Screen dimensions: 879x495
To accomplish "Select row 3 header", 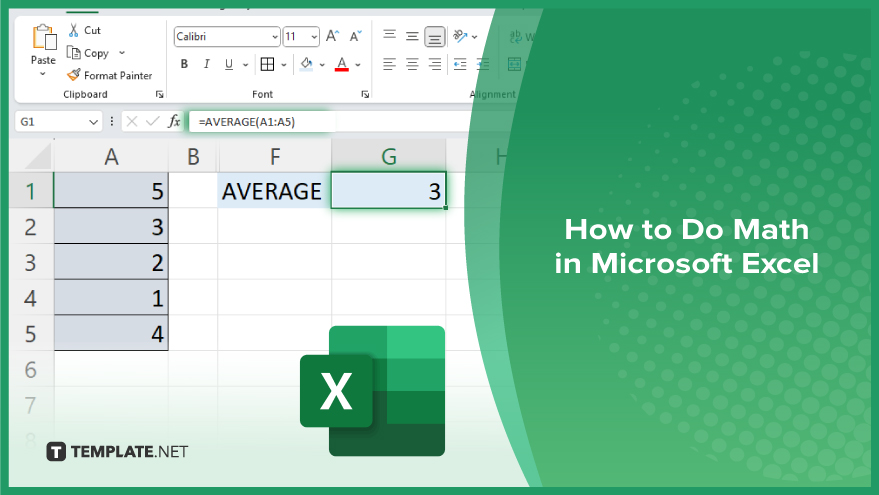I will [31, 262].
